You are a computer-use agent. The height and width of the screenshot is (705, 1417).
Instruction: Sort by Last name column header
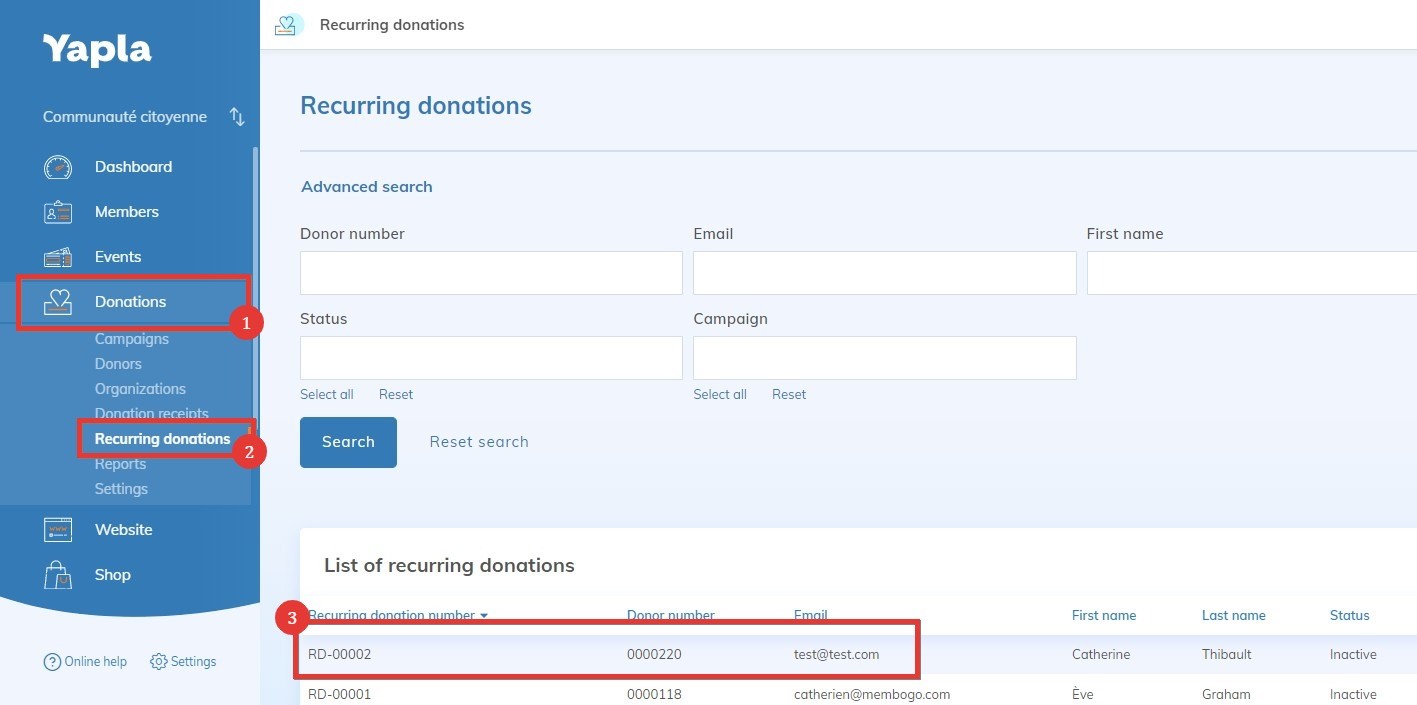click(x=1234, y=616)
